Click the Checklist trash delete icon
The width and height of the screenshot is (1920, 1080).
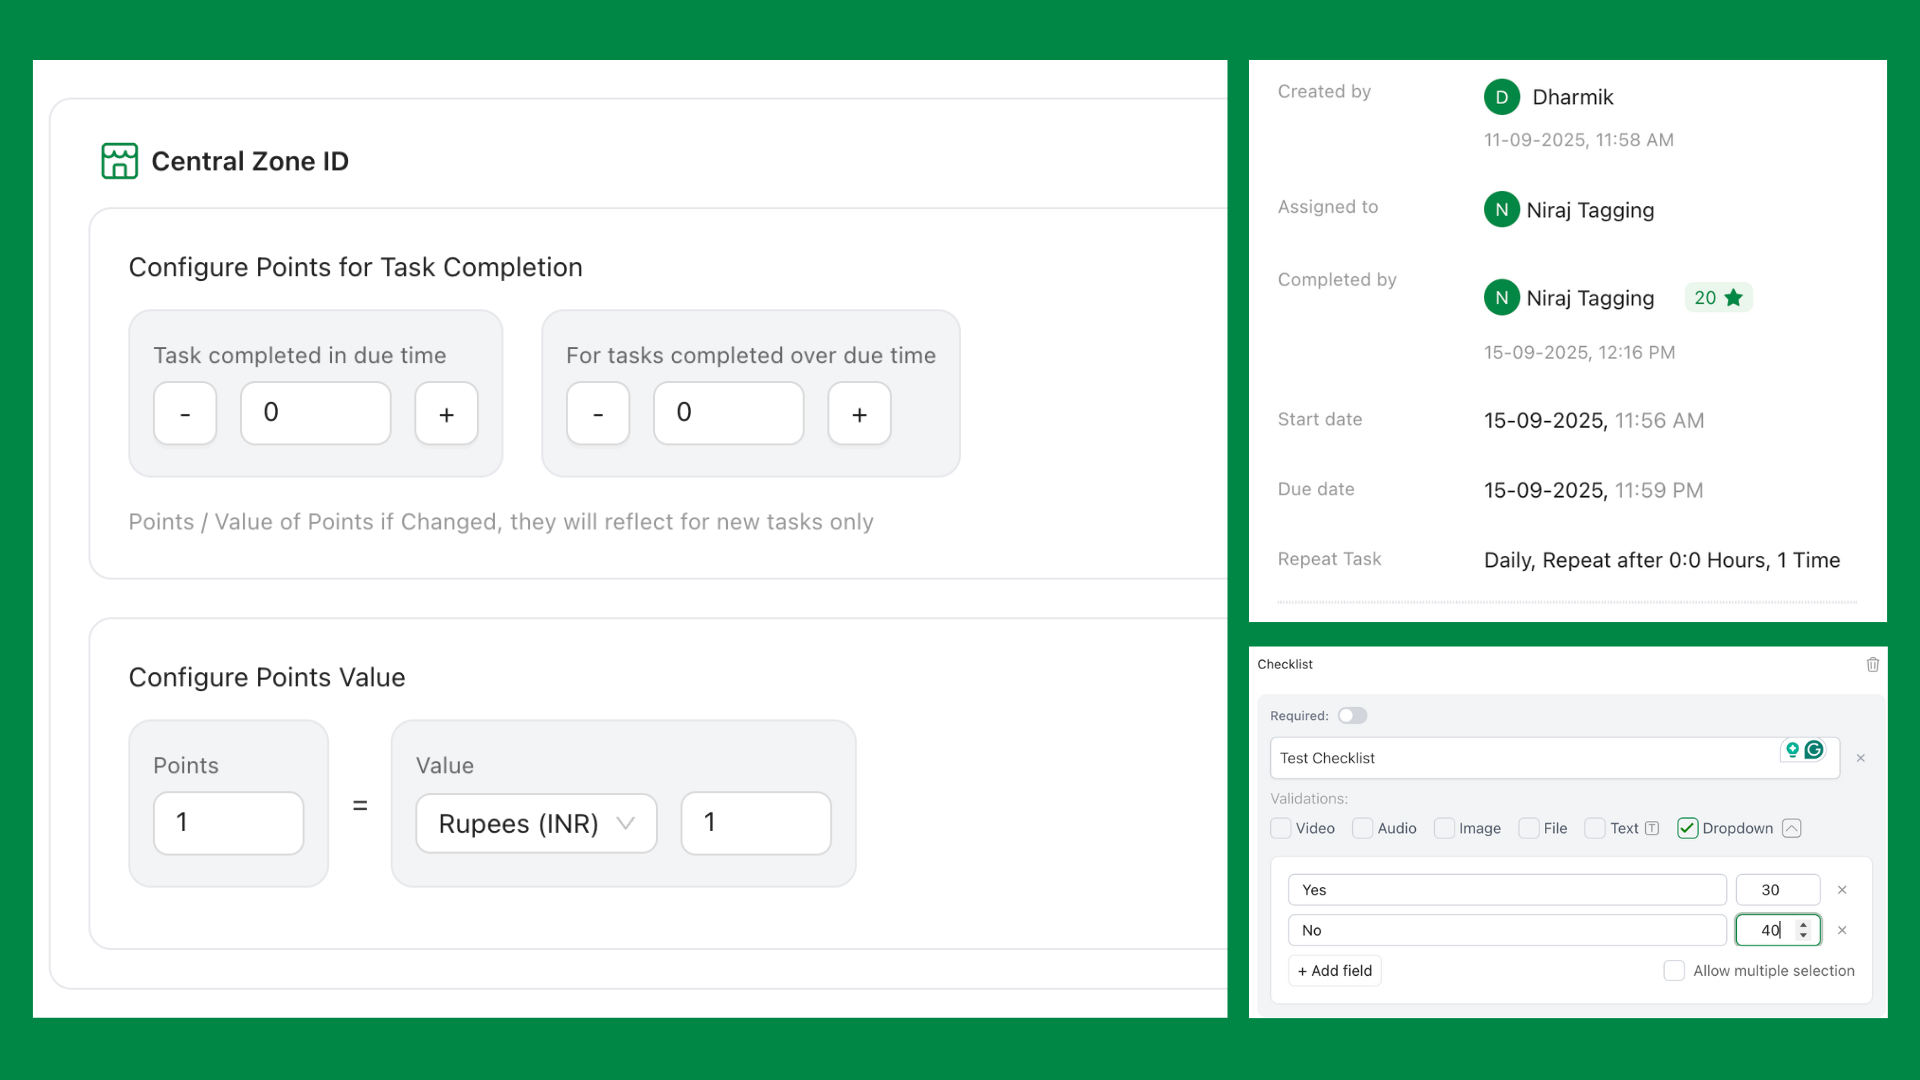click(1872, 665)
